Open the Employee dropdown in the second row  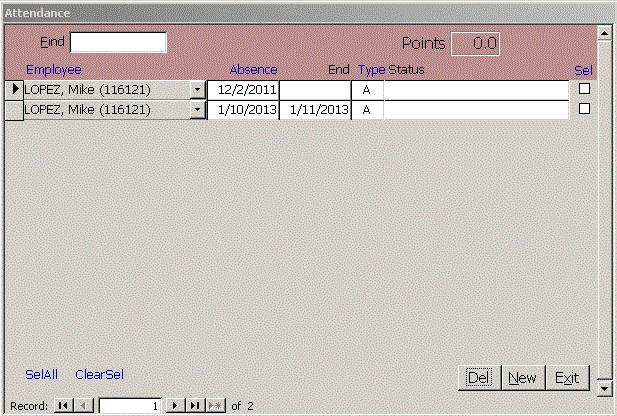(x=197, y=110)
